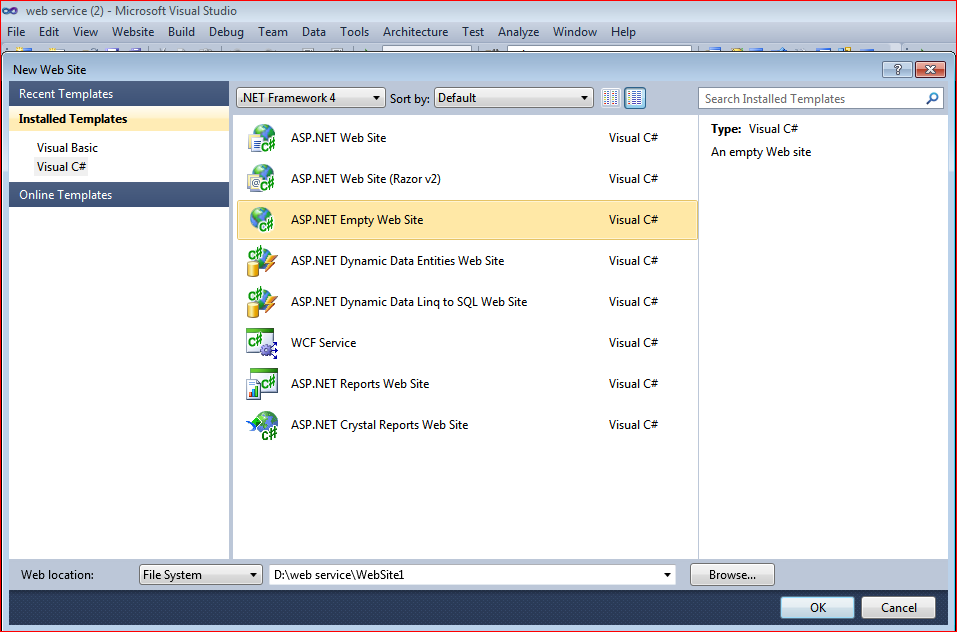Click the Dynamic Data Linq to SQL icon
The image size is (957, 632).
coord(262,301)
